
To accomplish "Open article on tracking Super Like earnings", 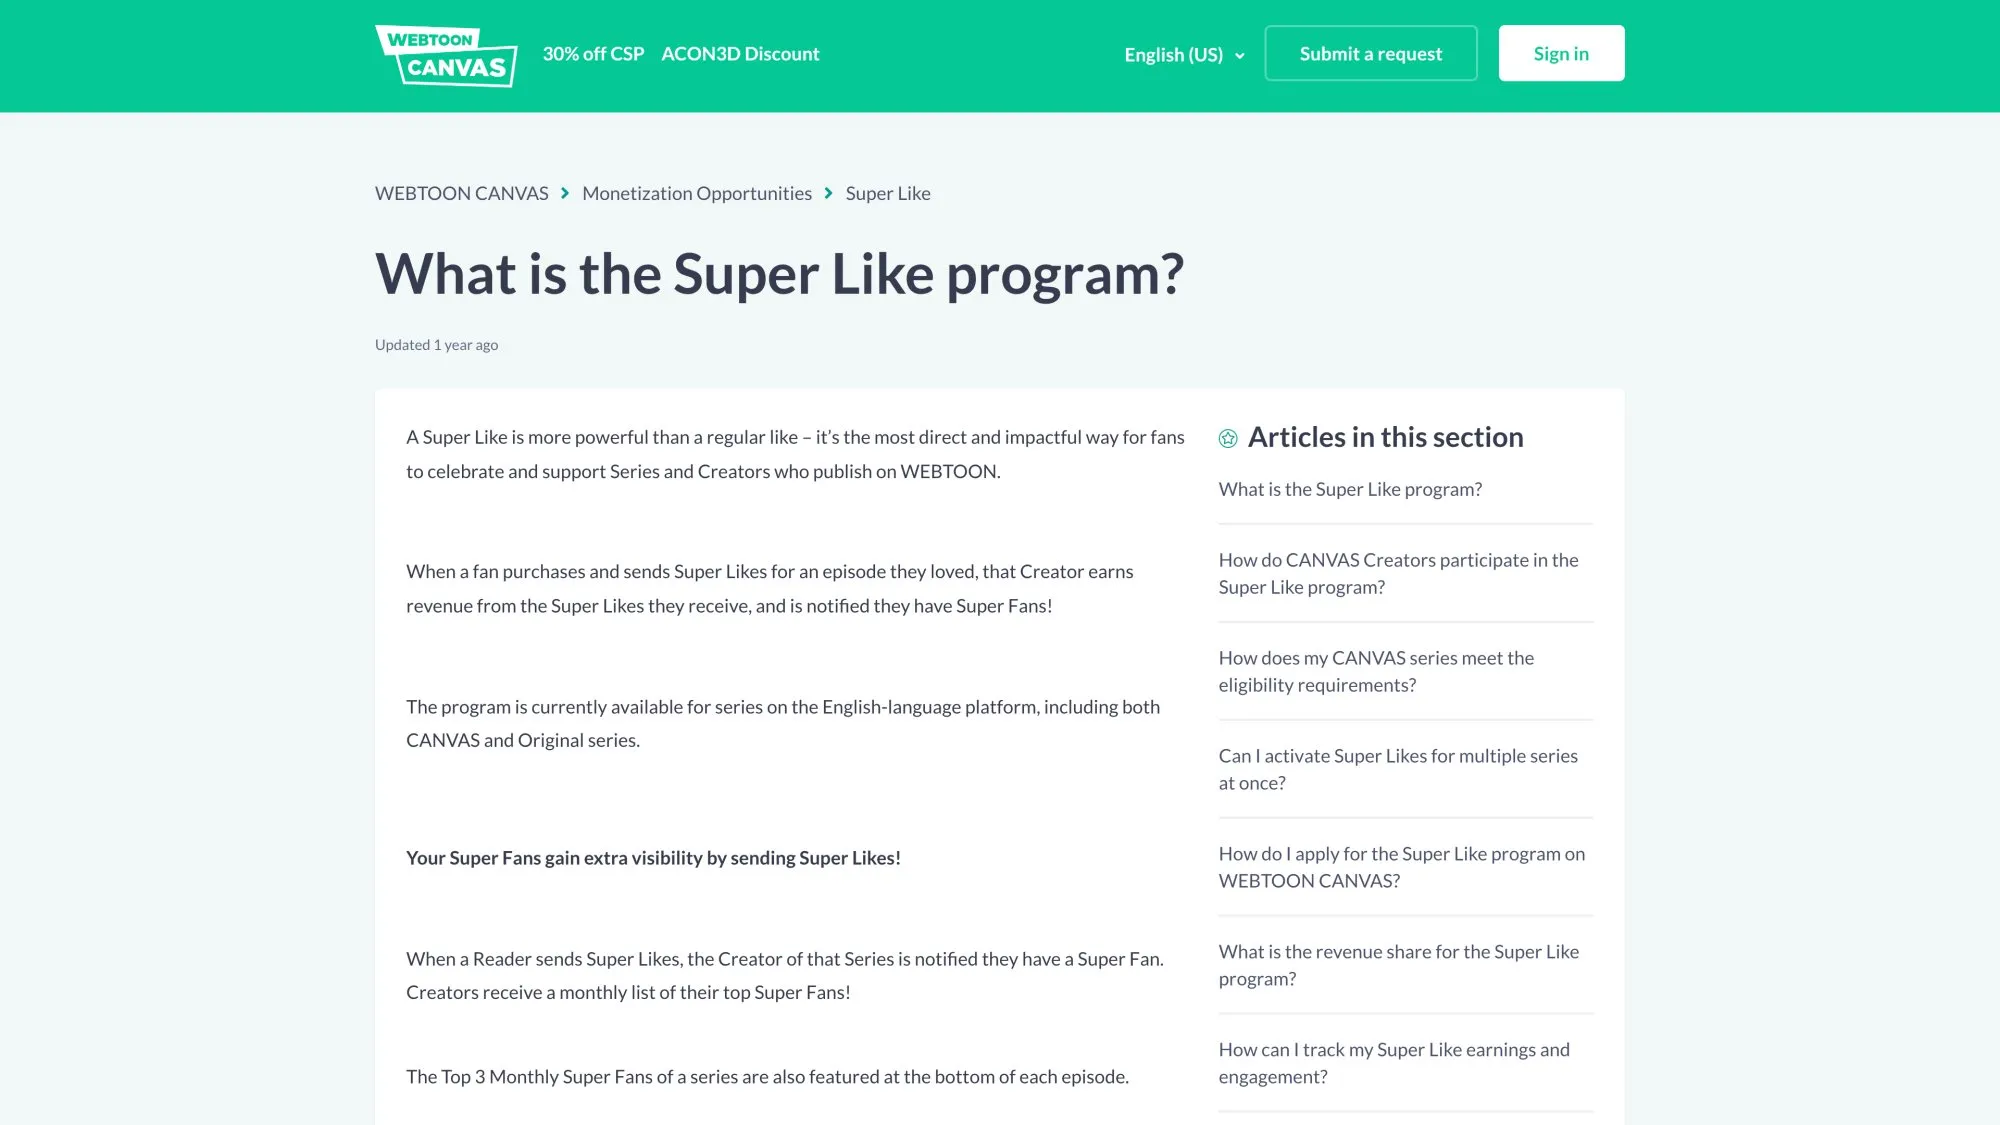I will point(1394,1062).
